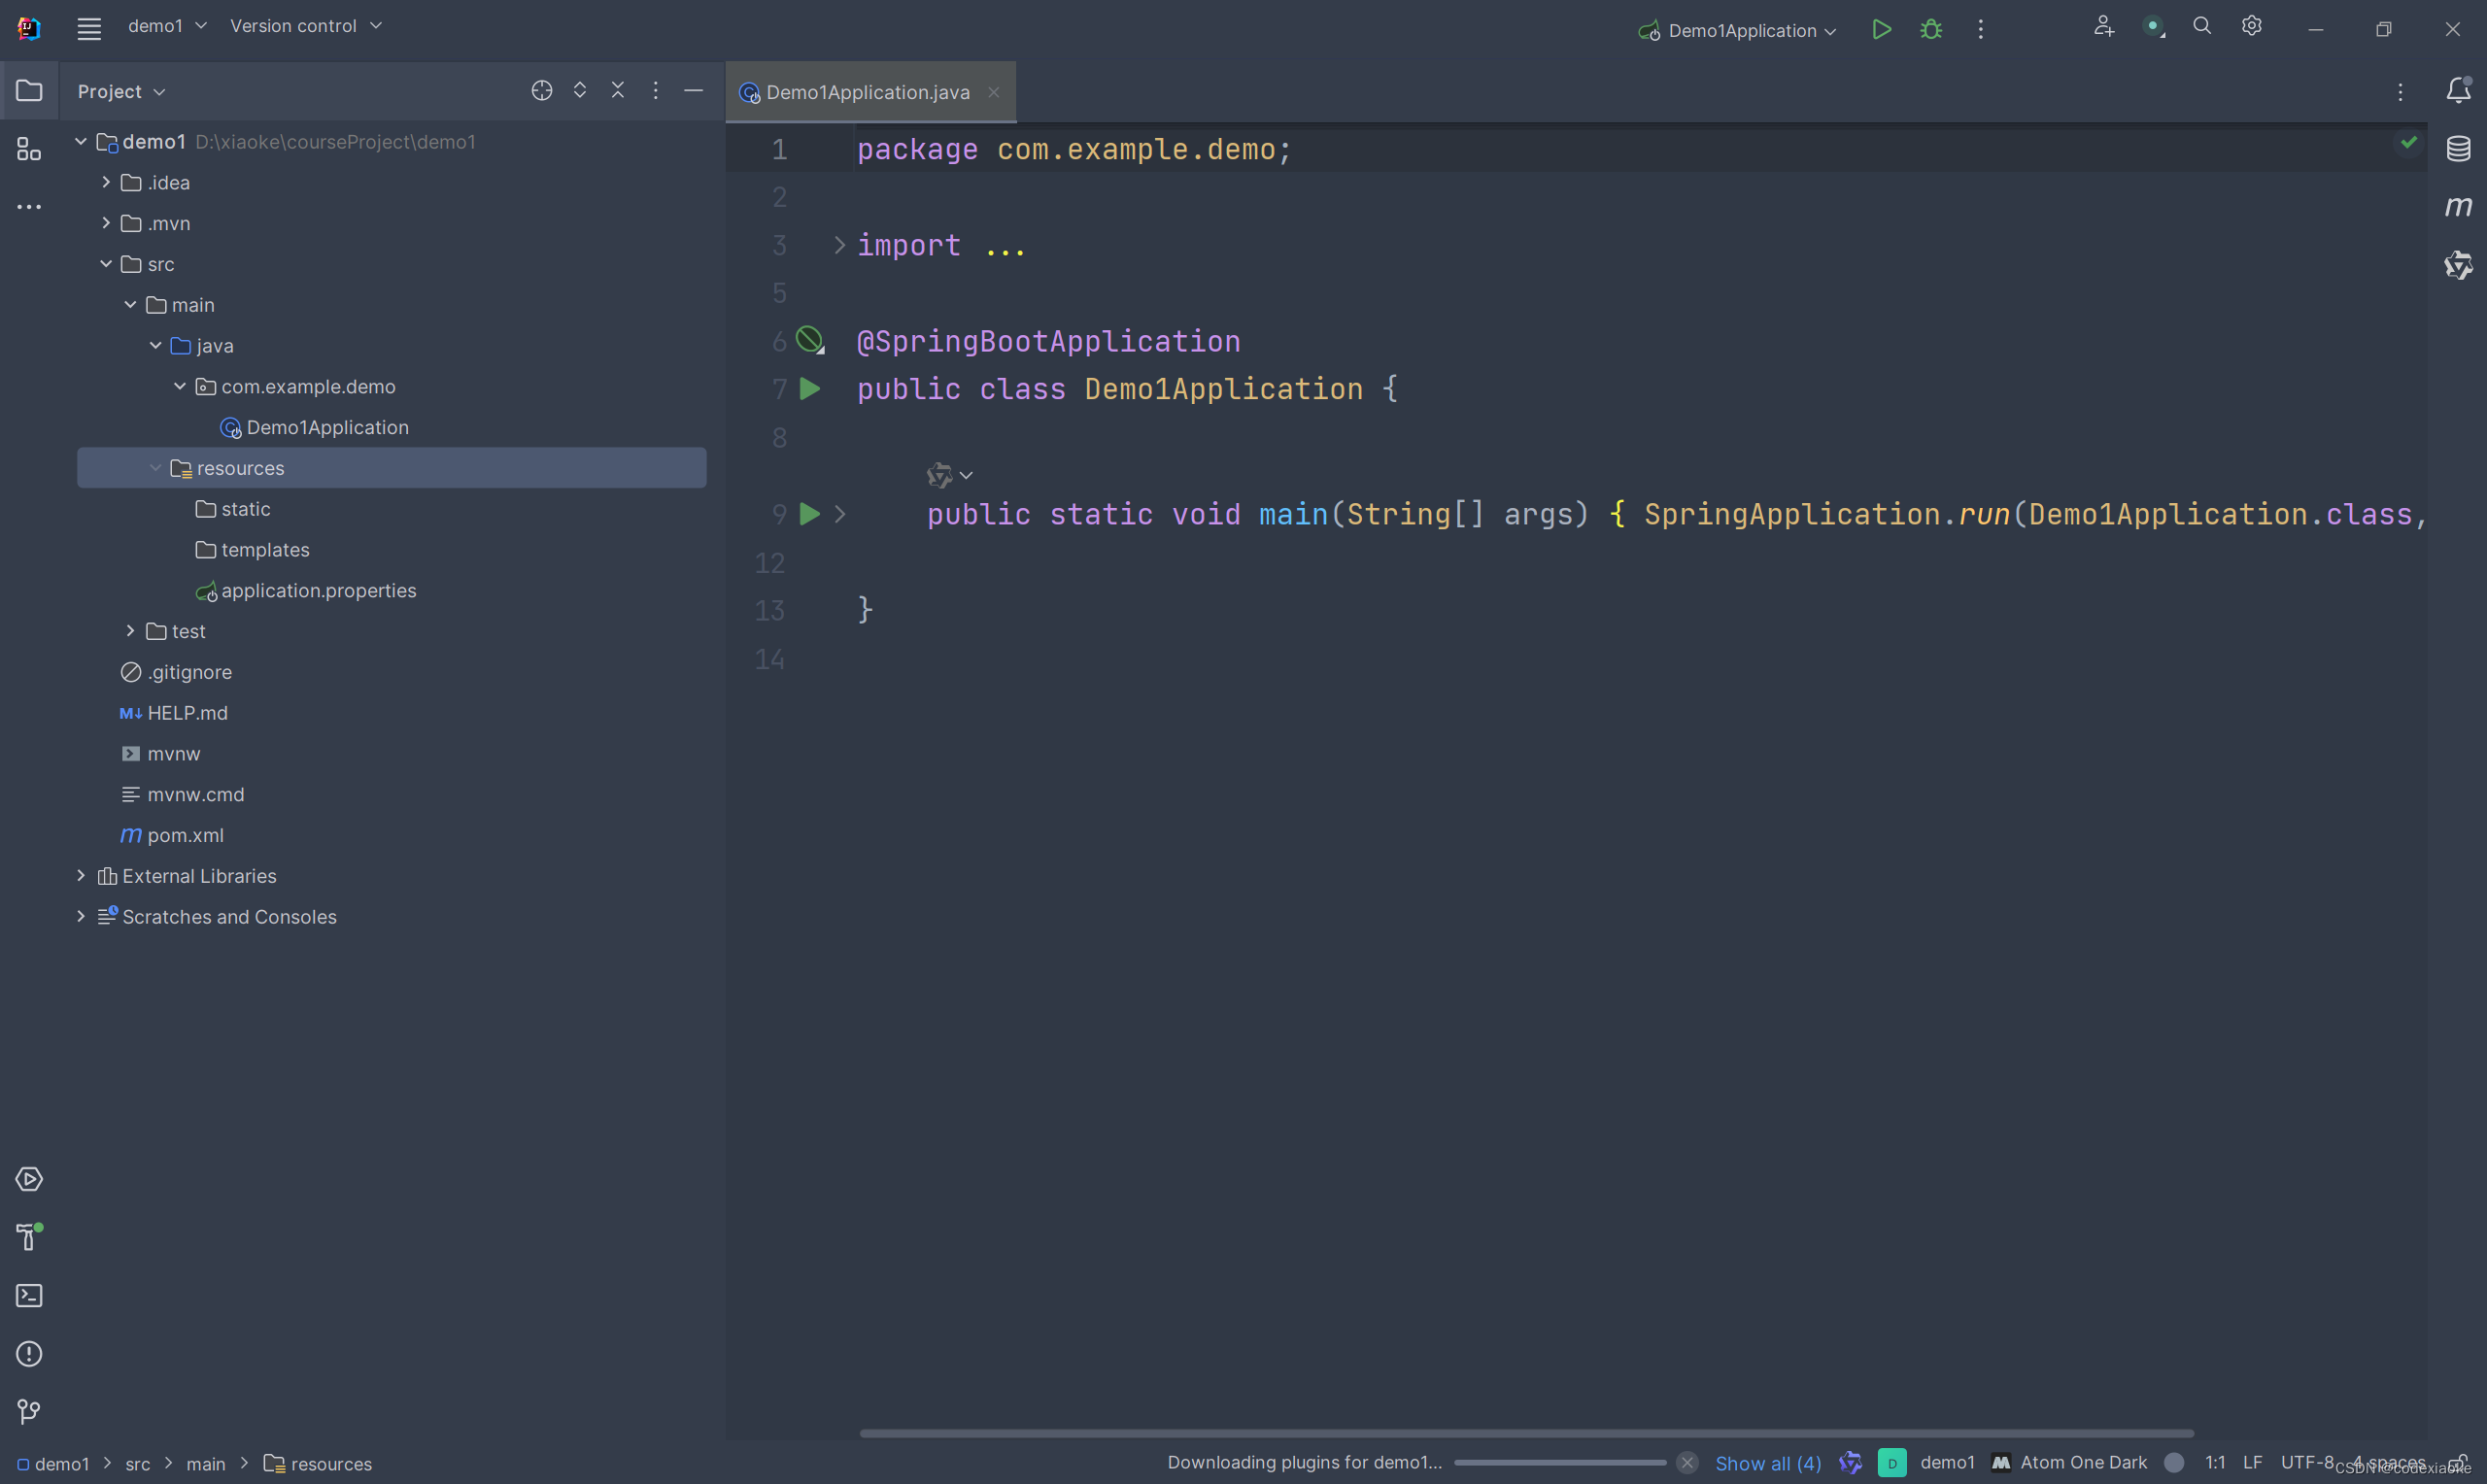
Task: Click the UTF-8 encoding status bar item
Action: point(2307,1461)
